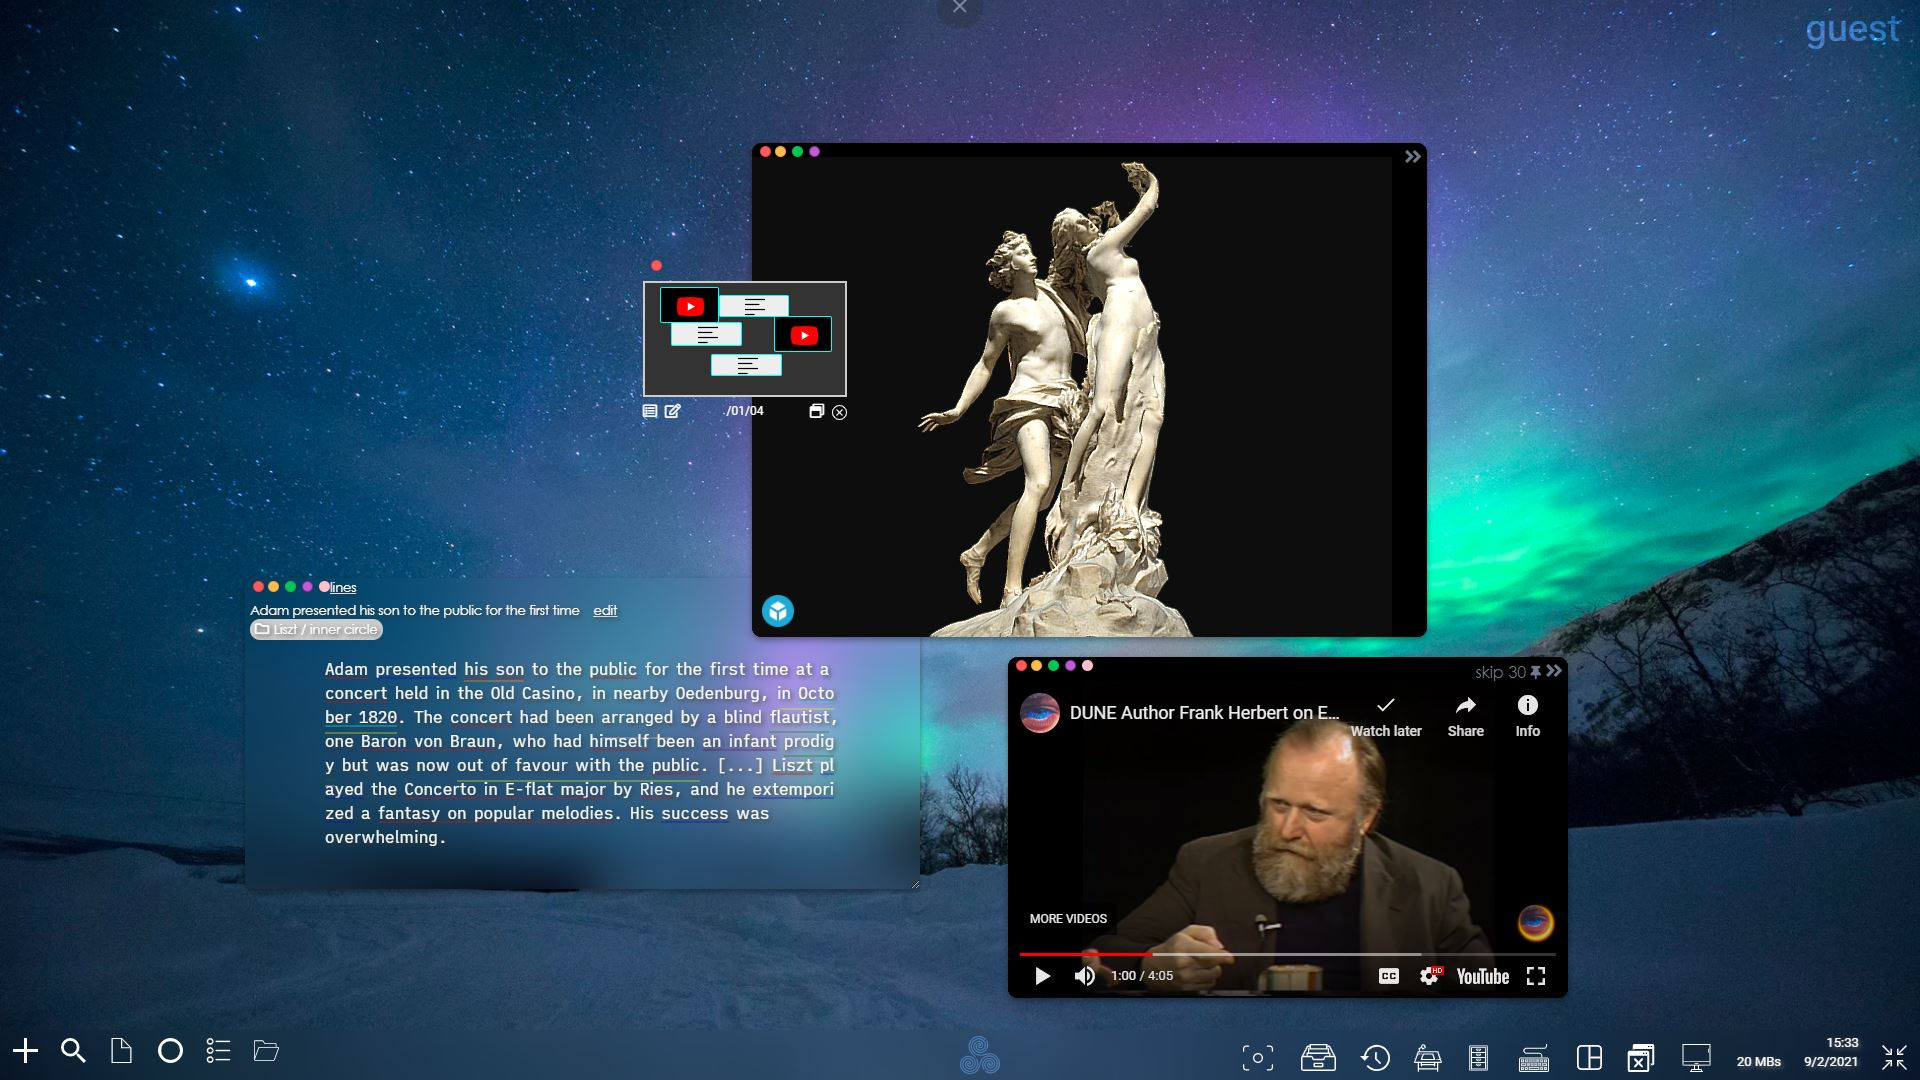Open search with the magnifier icon
1920x1080 pixels.
click(73, 1051)
